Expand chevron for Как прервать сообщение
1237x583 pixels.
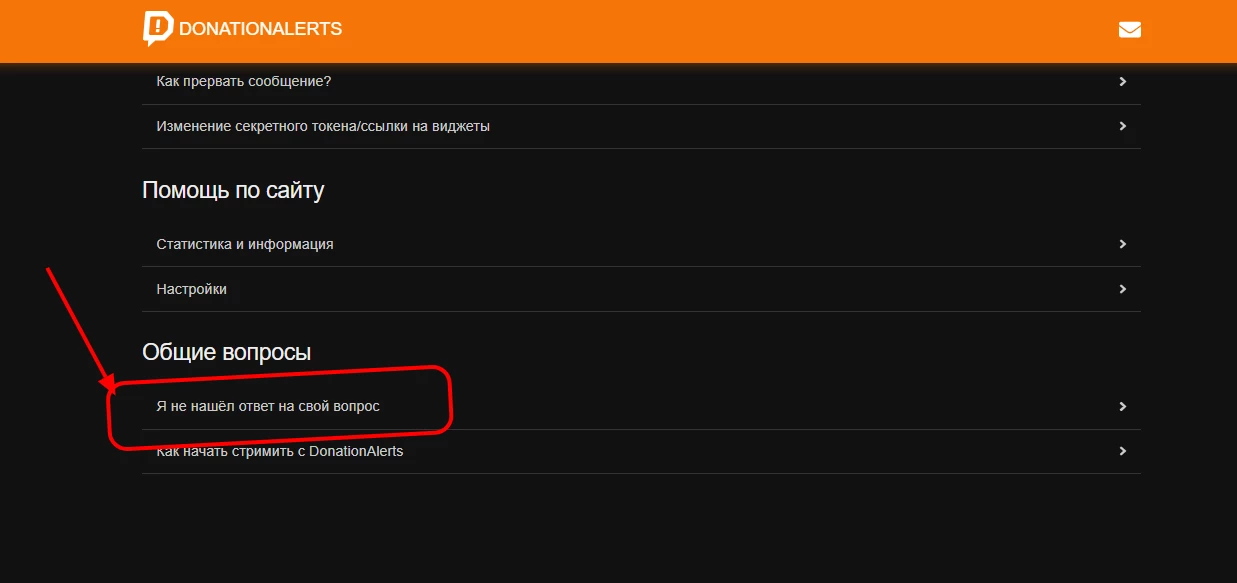pyautogui.click(x=1123, y=82)
